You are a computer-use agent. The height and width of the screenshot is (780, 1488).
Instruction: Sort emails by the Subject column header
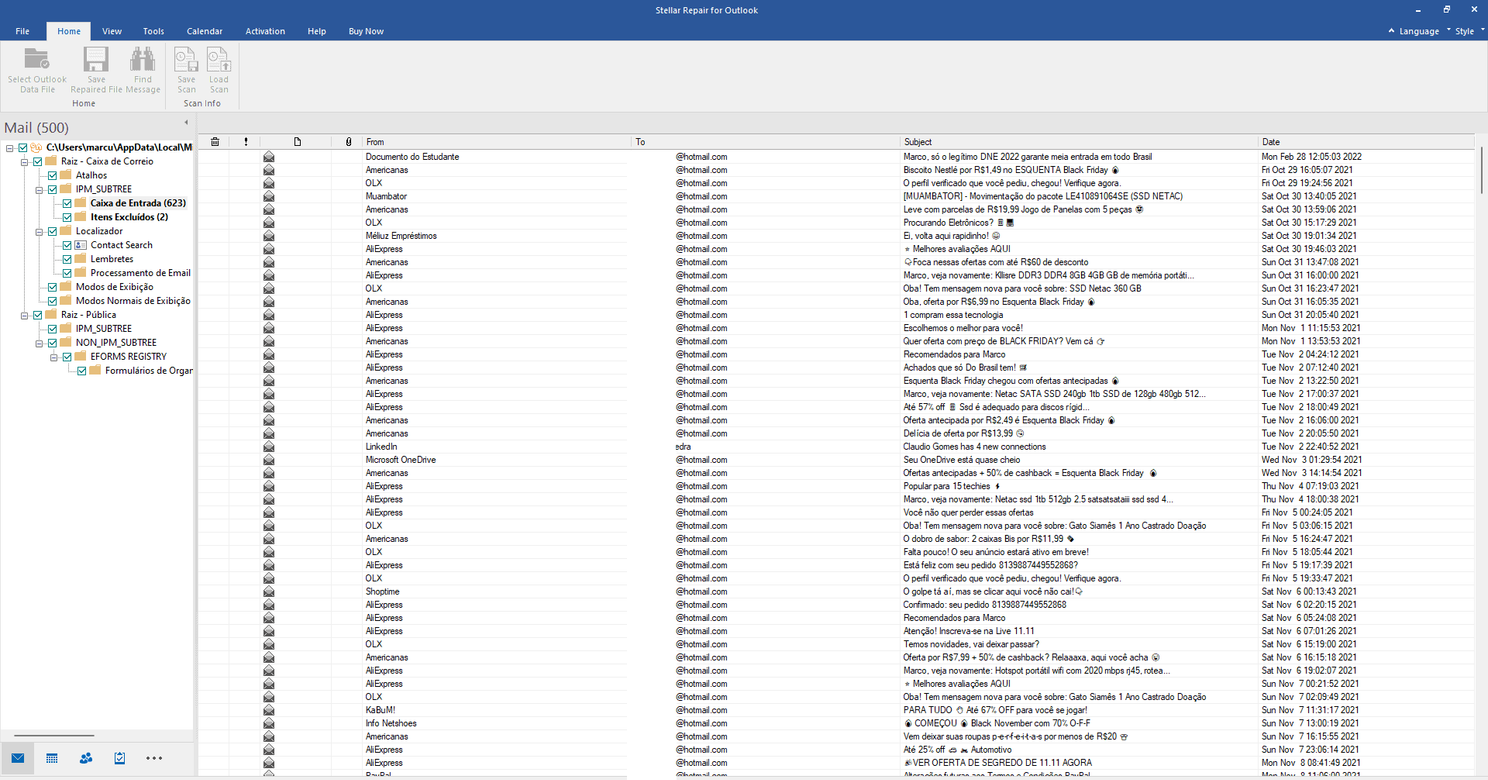tap(1079, 142)
